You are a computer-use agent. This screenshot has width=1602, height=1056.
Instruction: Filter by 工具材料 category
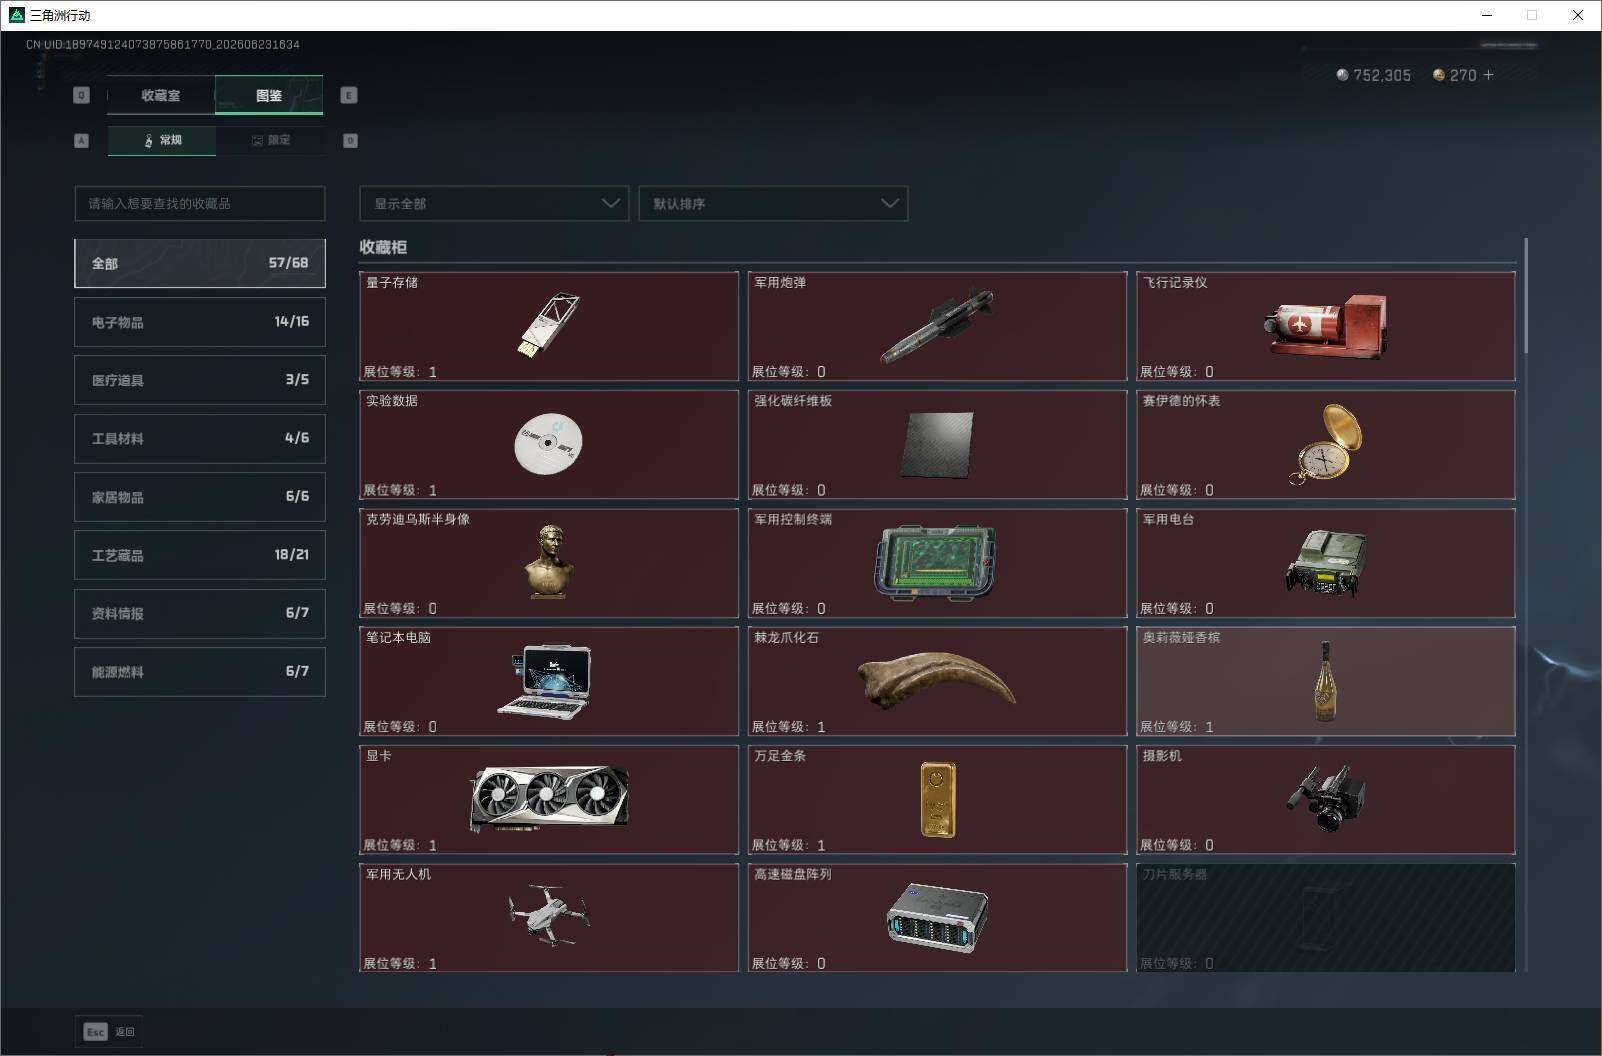click(200, 438)
